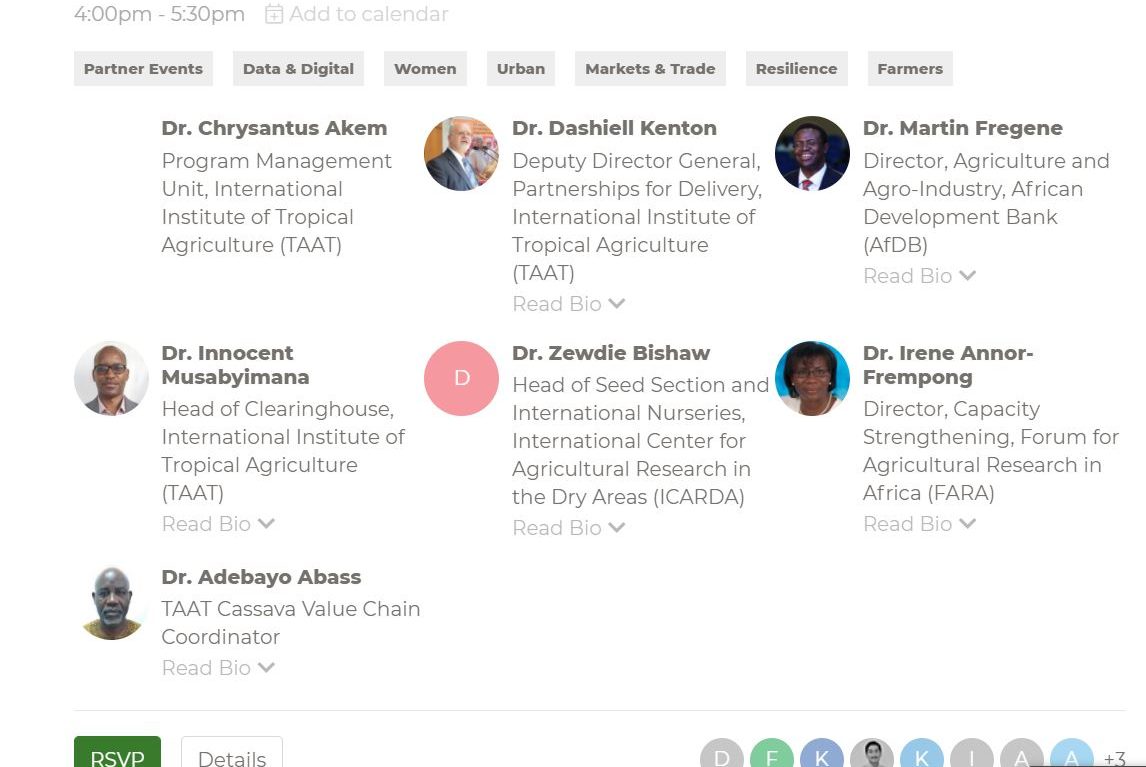Click Dr. Martin Fregene's profile photo
The image size is (1146, 767).
tap(812, 154)
